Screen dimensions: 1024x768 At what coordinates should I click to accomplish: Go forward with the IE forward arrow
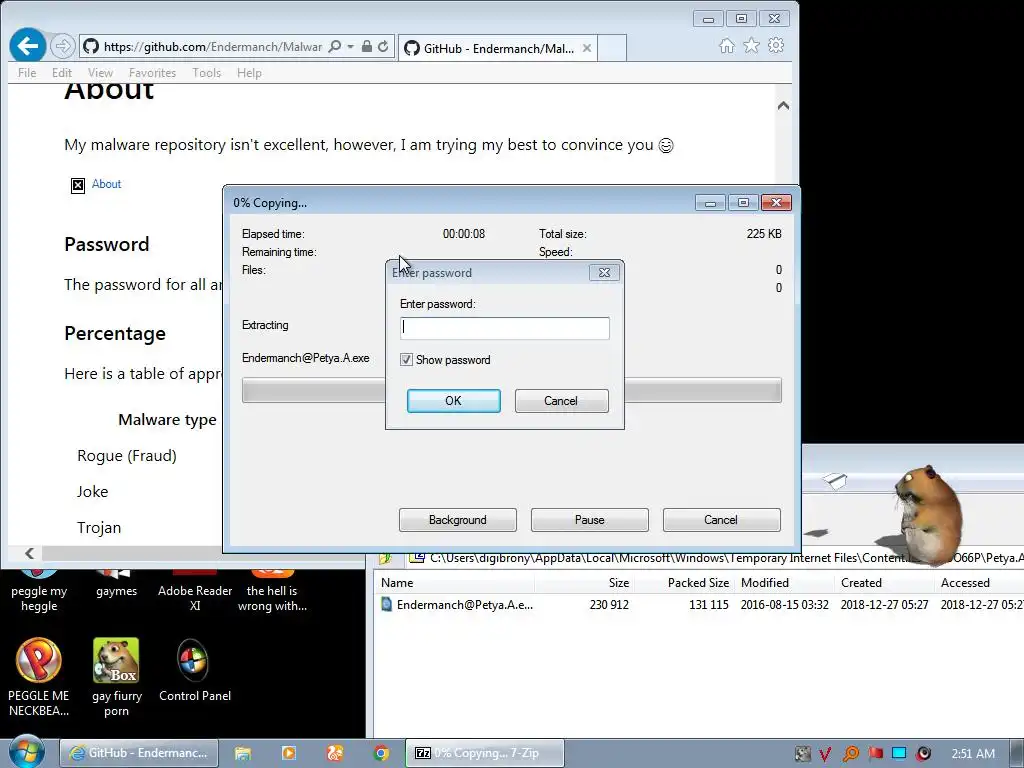(x=62, y=46)
